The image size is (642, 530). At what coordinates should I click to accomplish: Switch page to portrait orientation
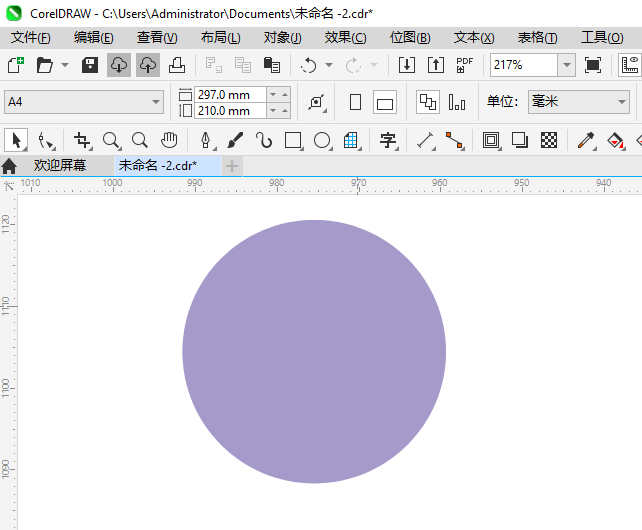click(x=355, y=102)
